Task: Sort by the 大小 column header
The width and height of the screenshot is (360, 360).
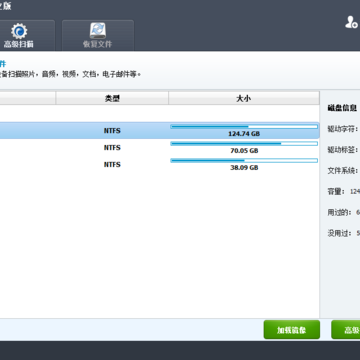Action: pyautogui.click(x=244, y=98)
